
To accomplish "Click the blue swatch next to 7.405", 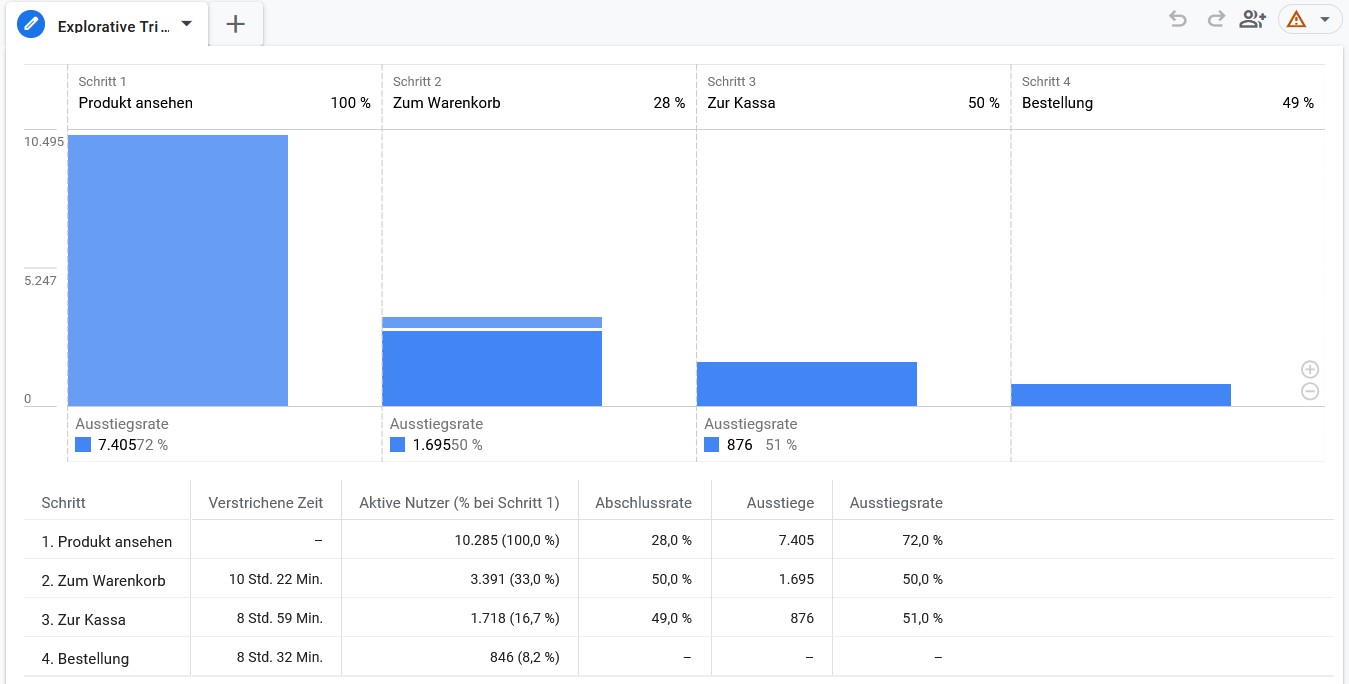I will pyautogui.click(x=83, y=445).
